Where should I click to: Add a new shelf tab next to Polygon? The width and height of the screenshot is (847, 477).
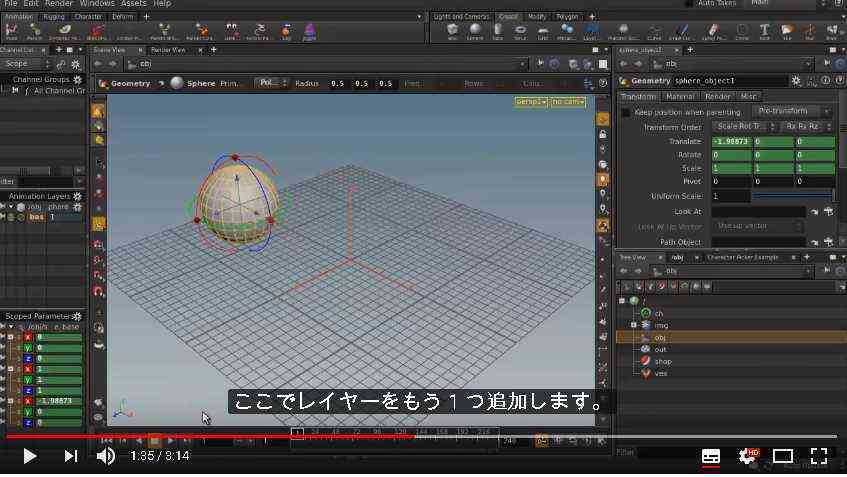[x=592, y=17]
